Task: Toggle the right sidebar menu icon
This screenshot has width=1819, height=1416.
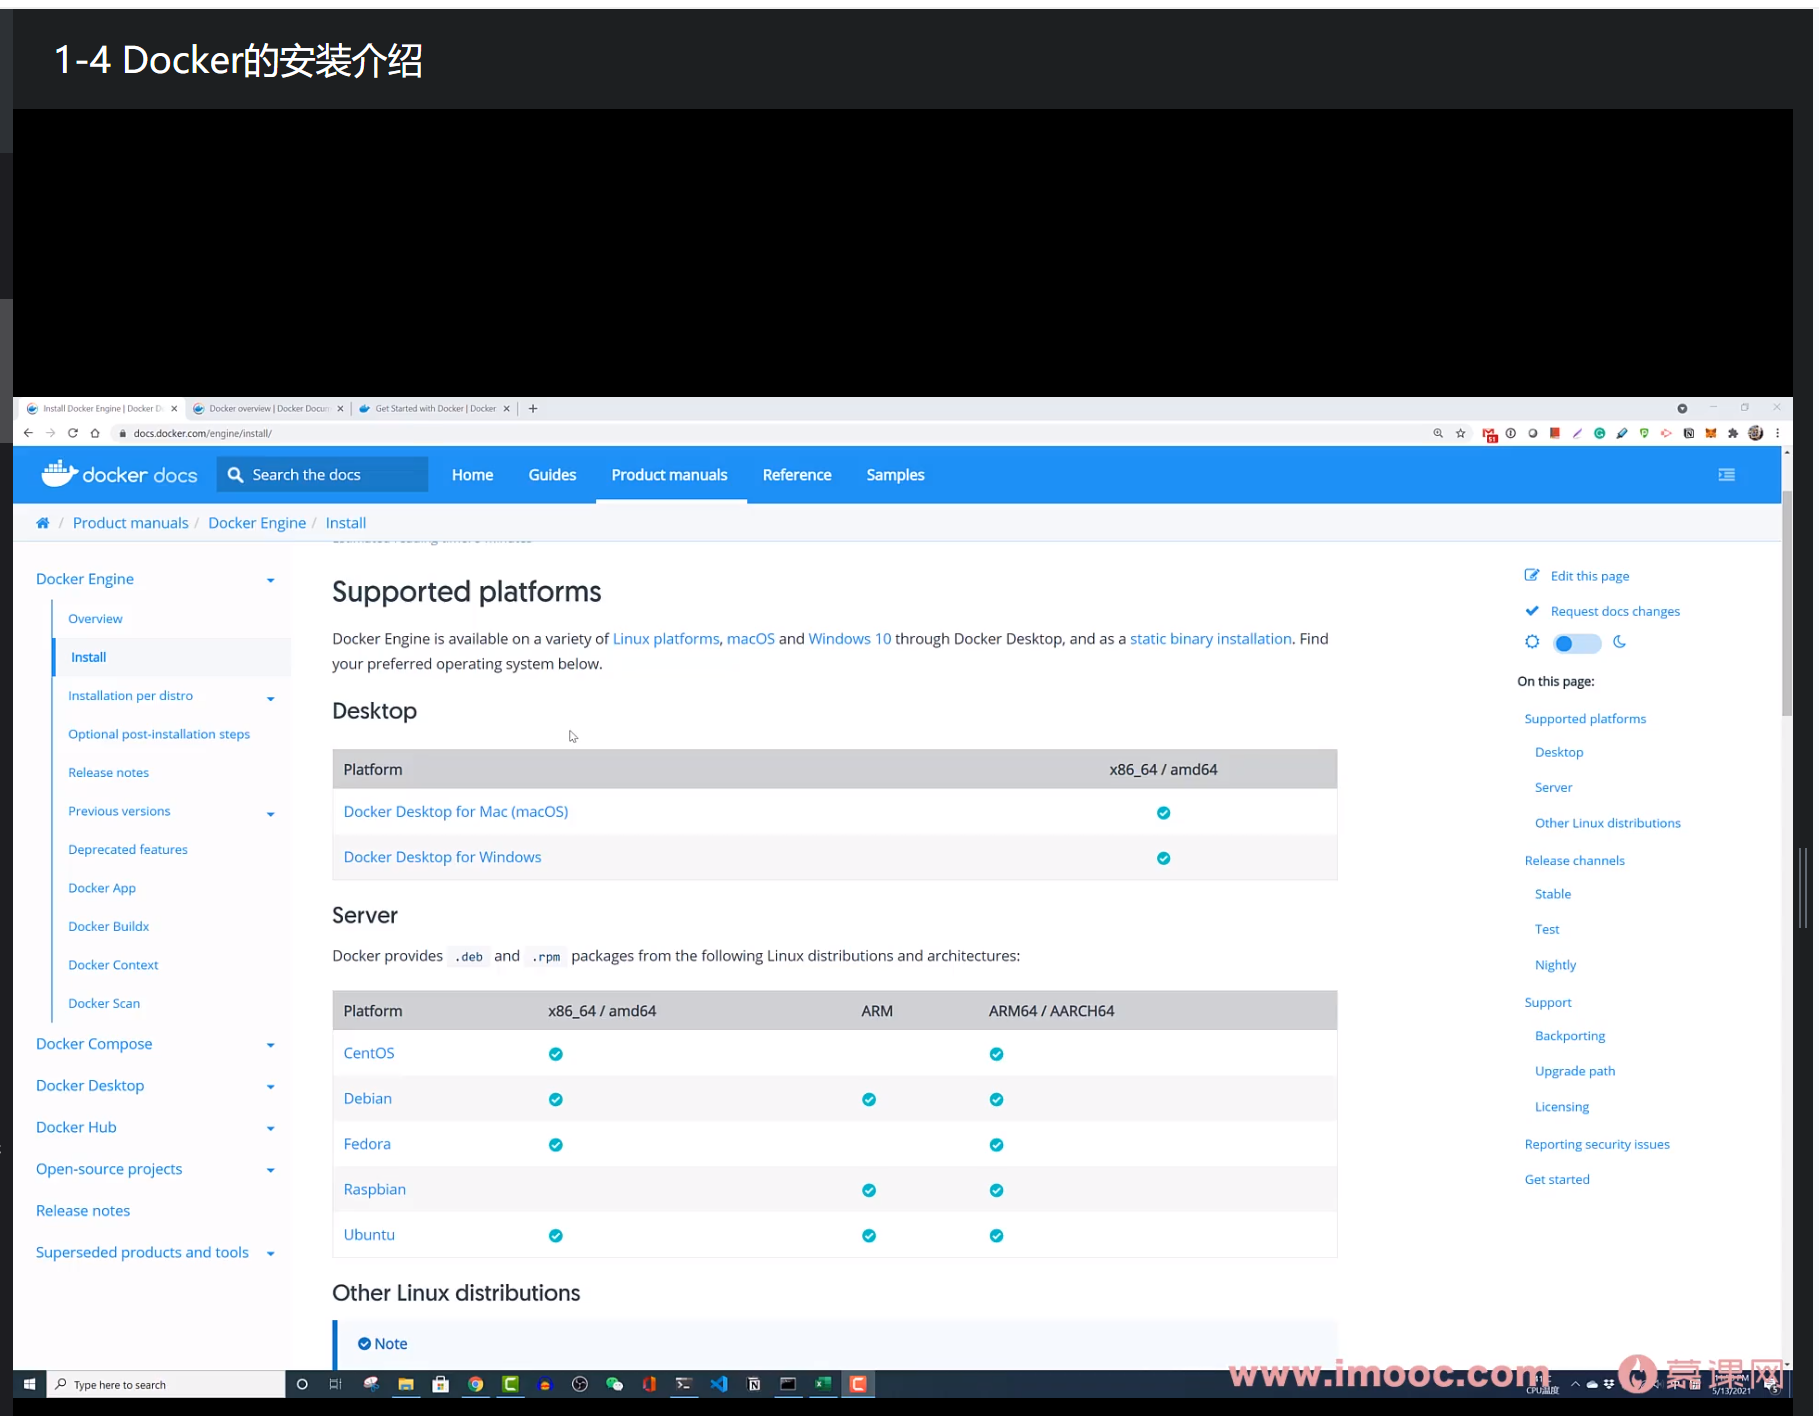Action: [x=1727, y=475]
